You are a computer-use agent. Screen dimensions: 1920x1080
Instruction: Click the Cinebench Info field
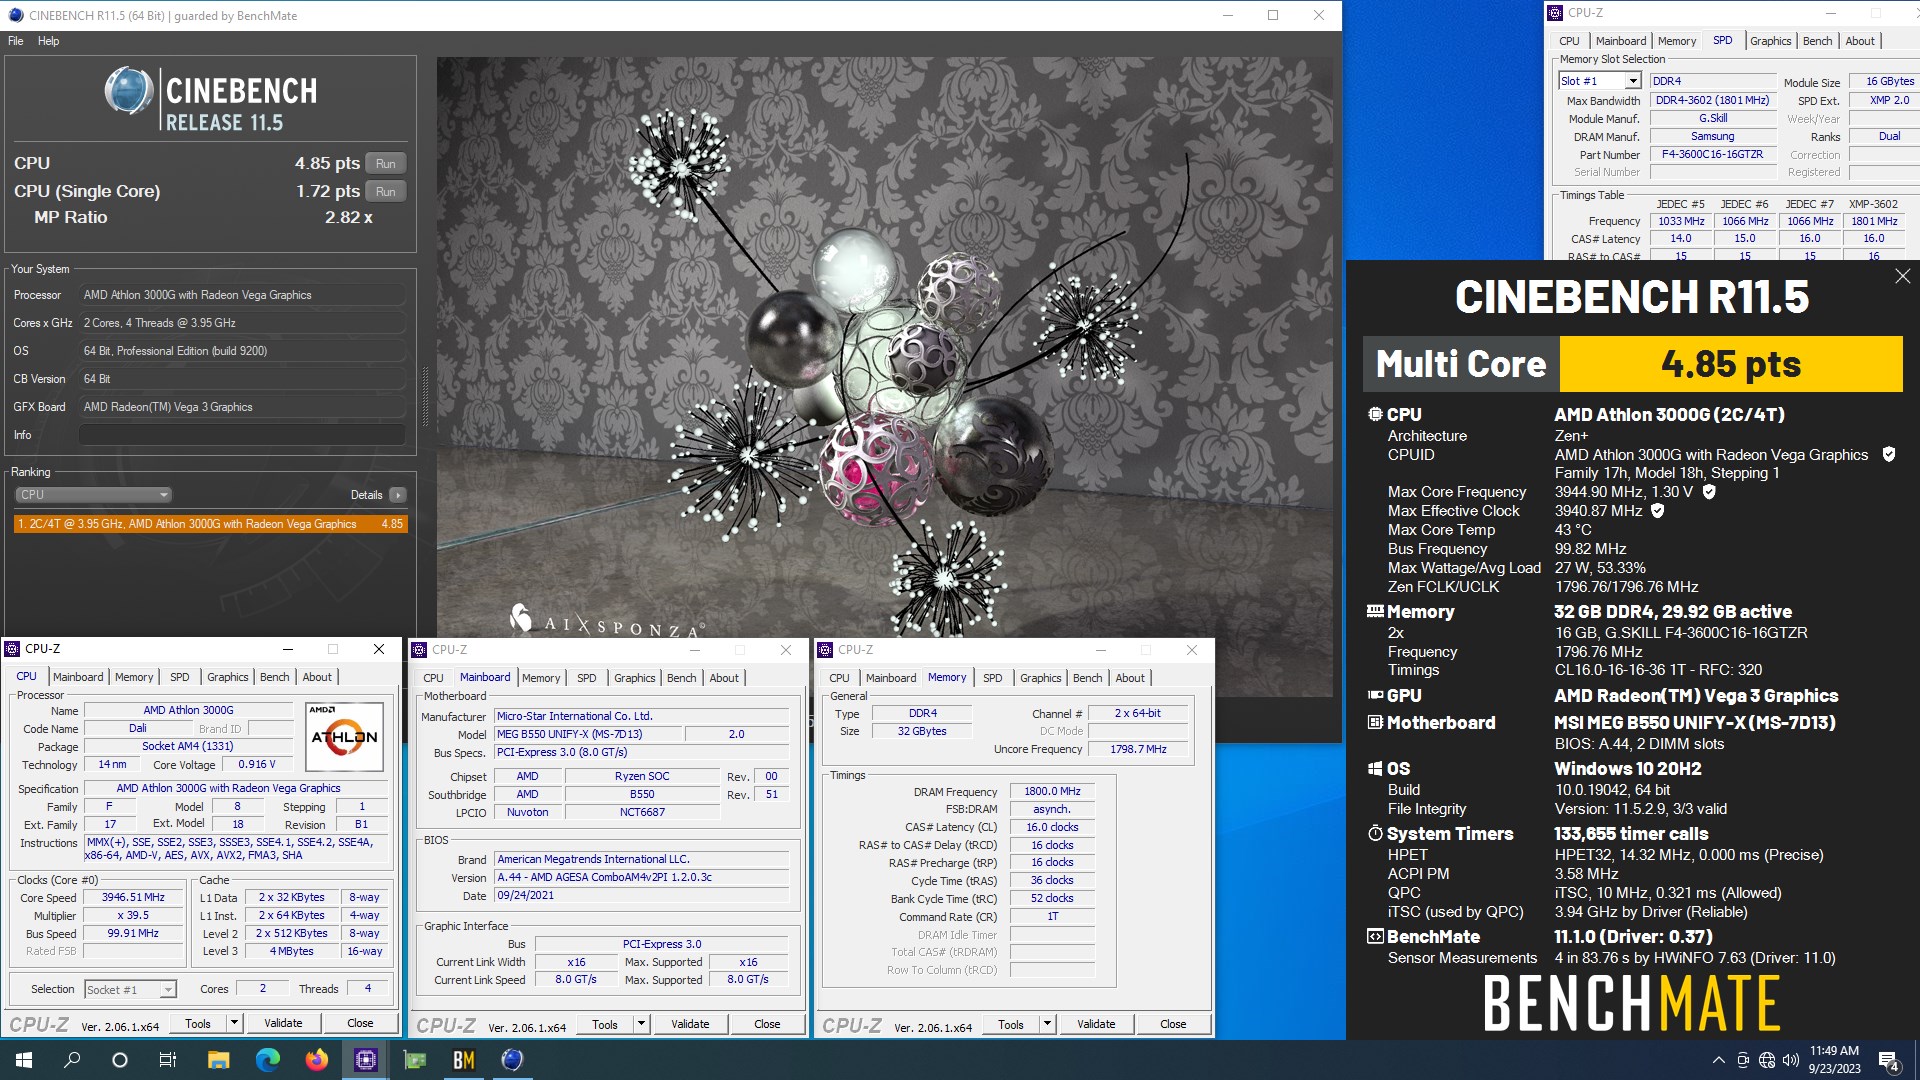(242, 435)
